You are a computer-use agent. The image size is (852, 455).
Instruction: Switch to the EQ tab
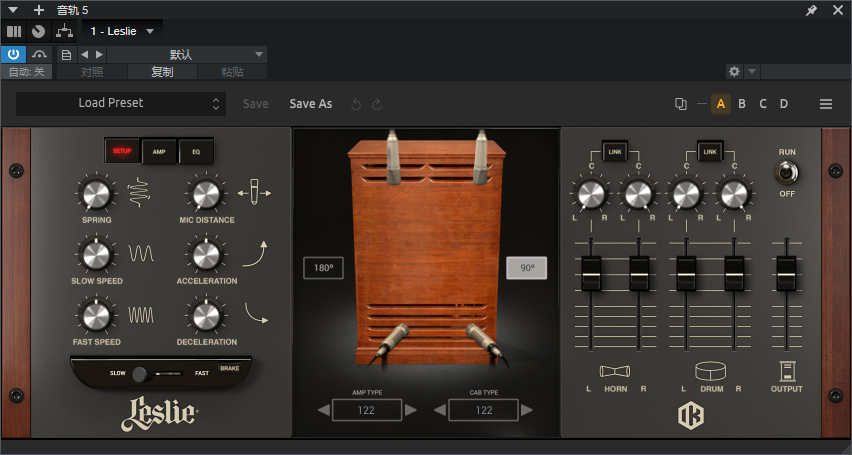[x=196, y=151]
